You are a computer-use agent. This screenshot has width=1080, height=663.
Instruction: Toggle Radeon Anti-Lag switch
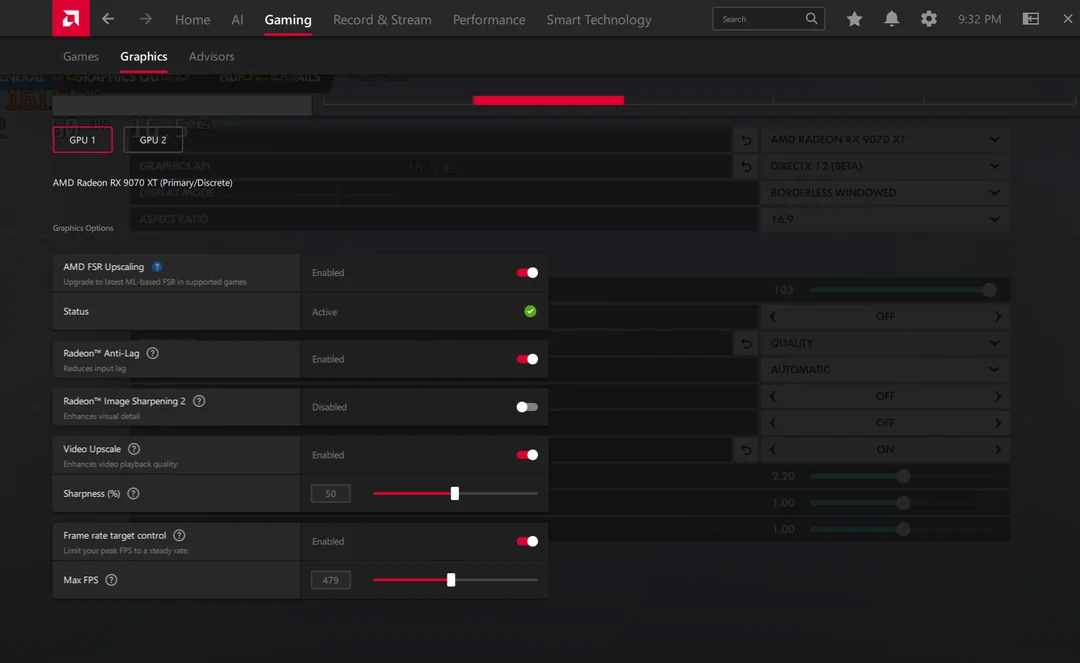click(527, 359)
